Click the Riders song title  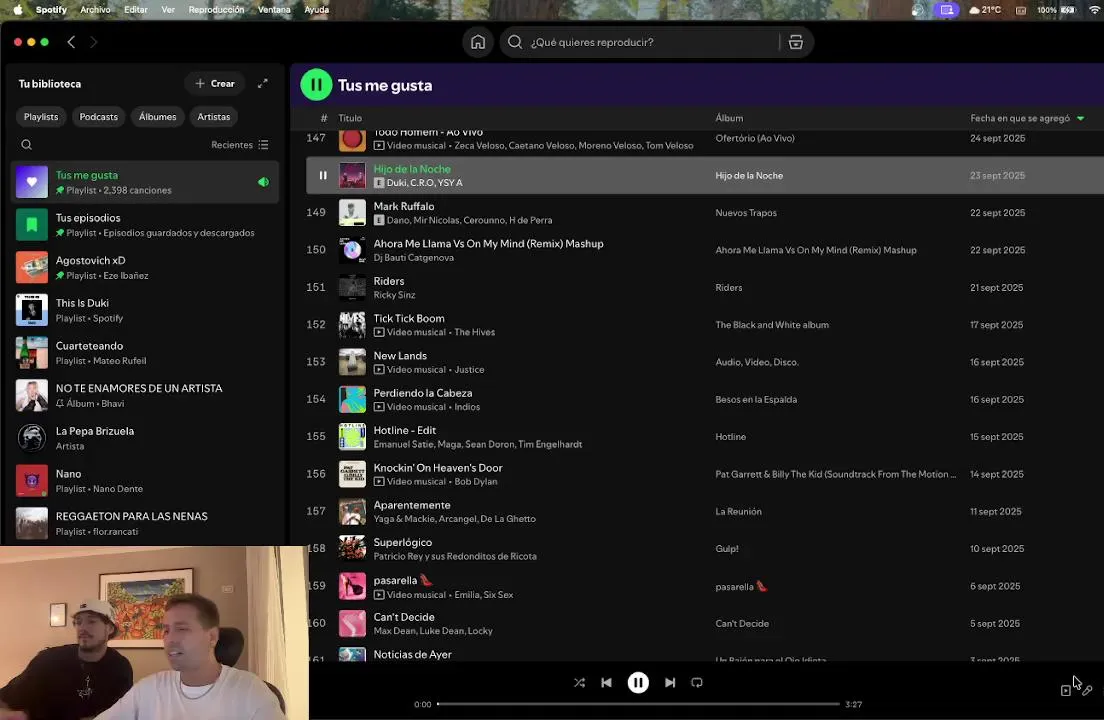[389, 281]
